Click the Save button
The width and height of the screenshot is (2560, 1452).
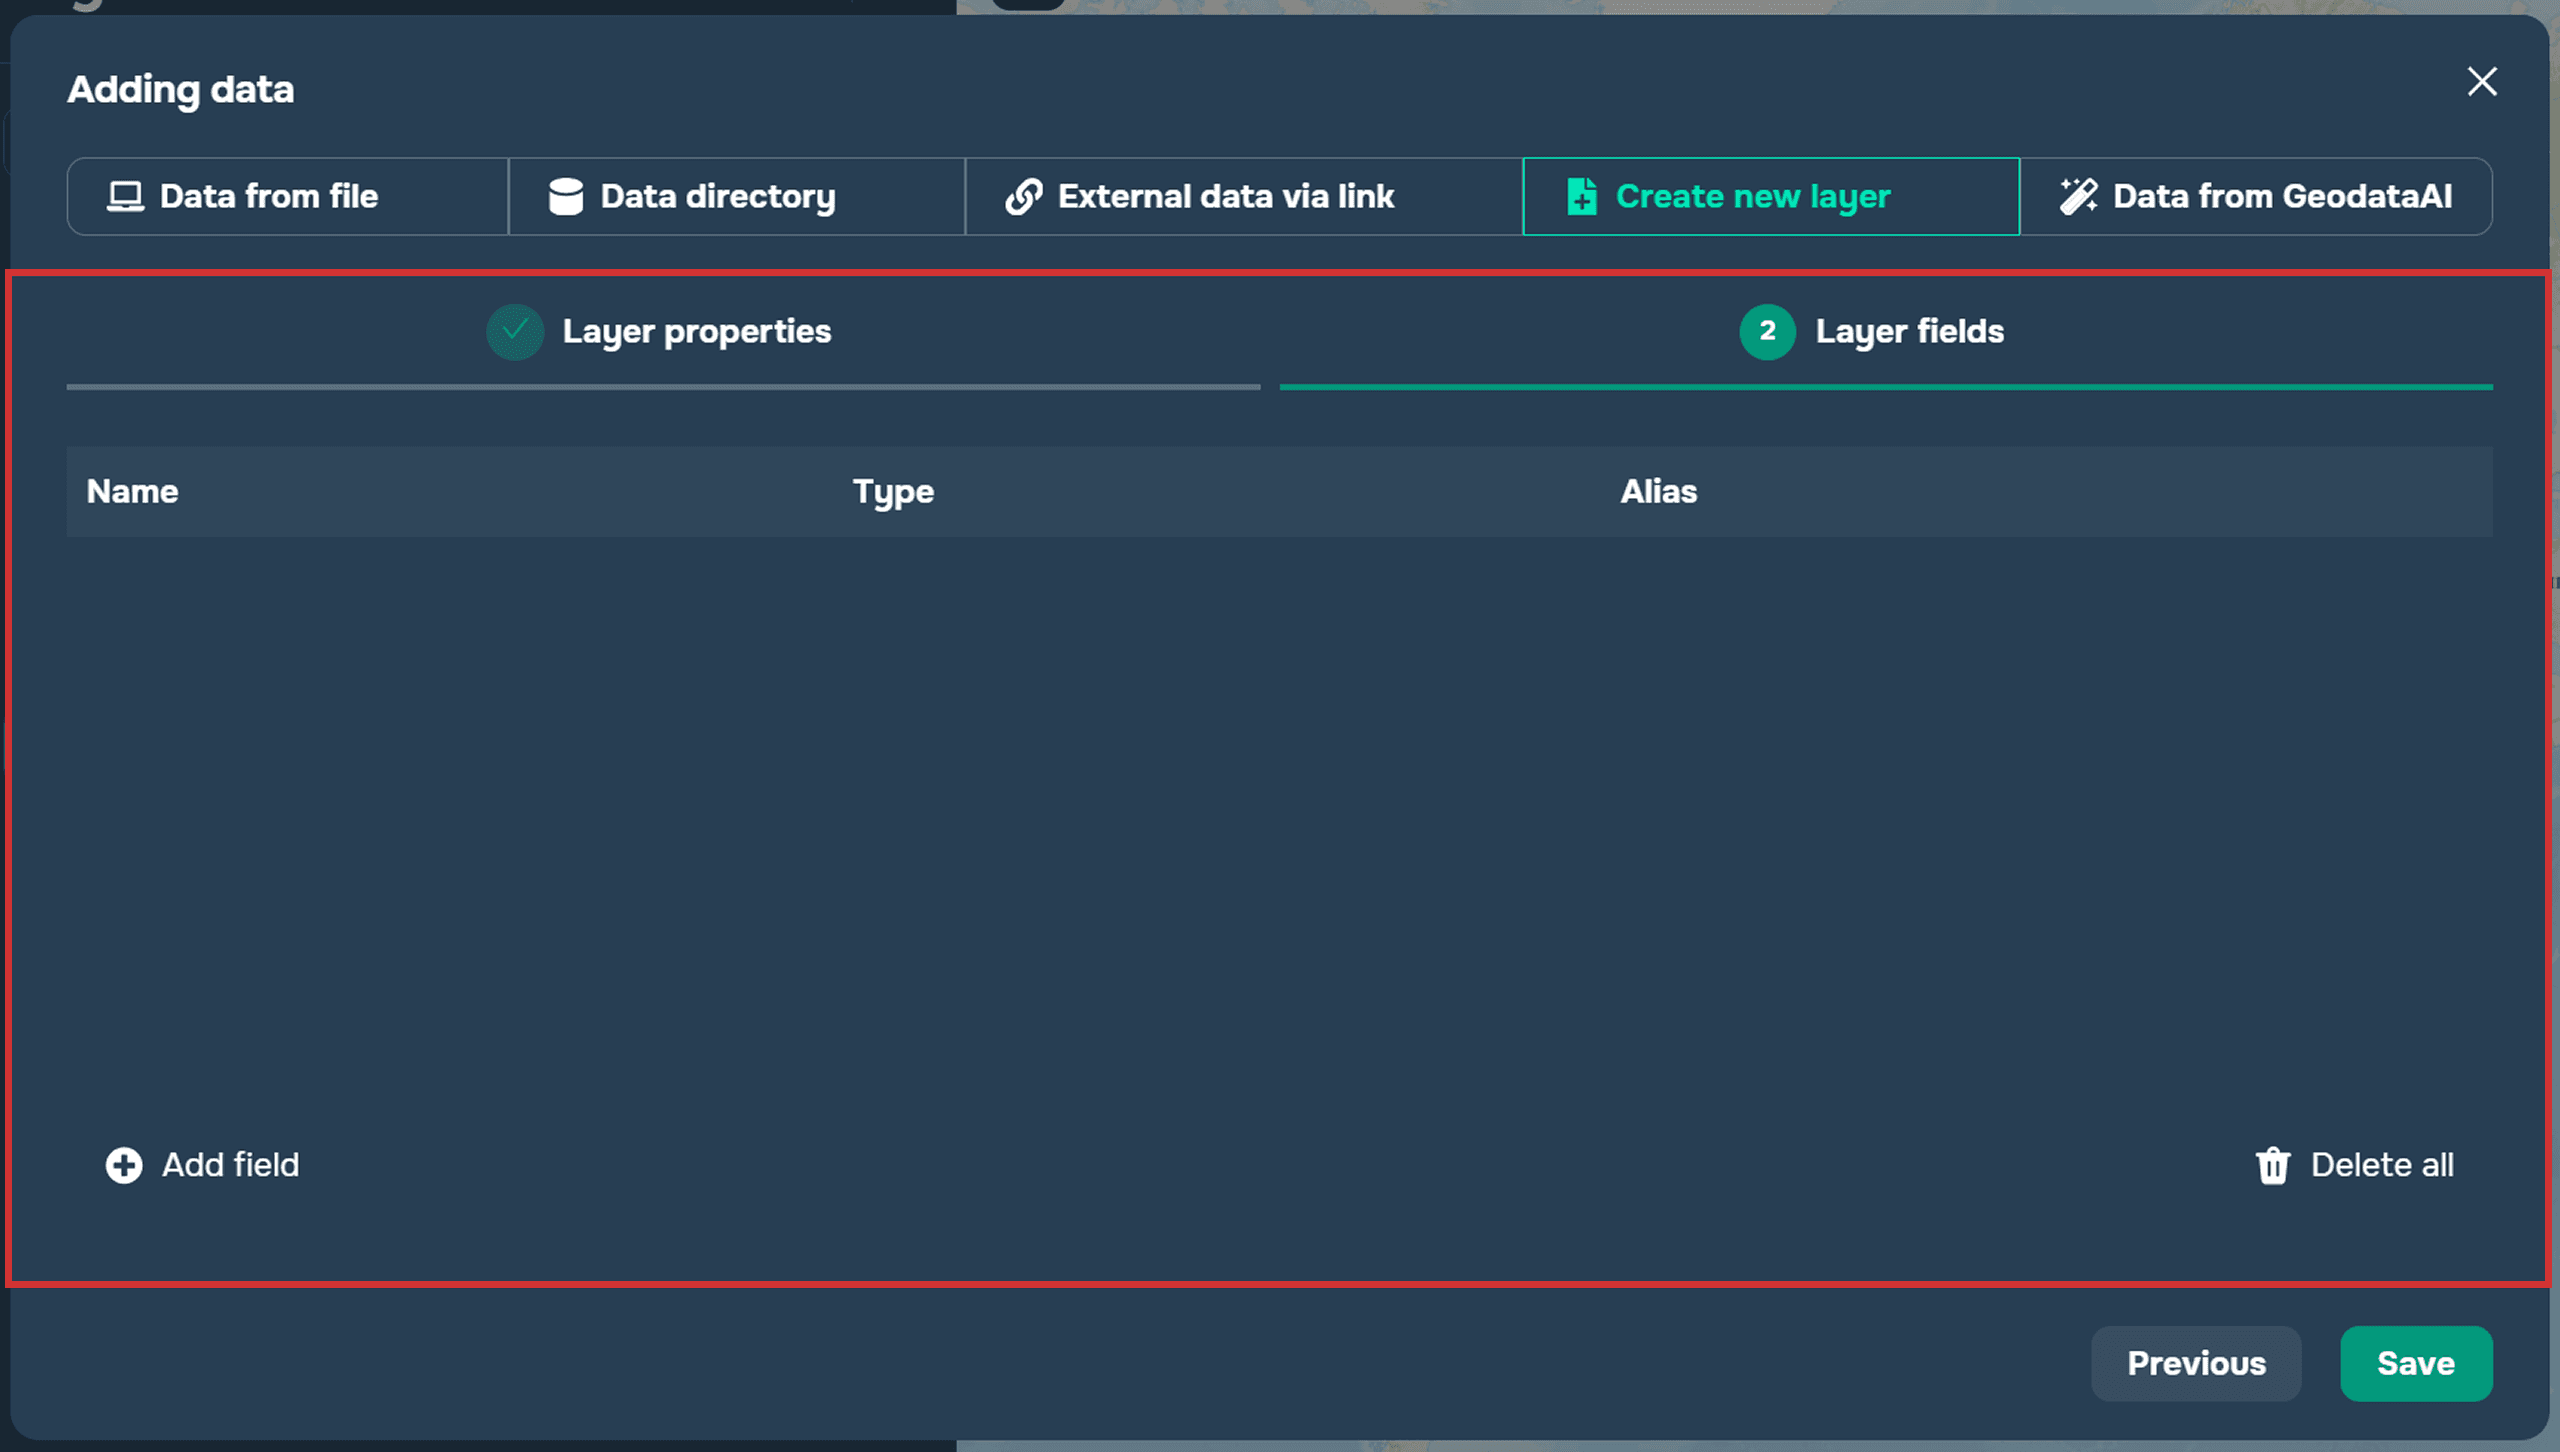(2416, 1363)
